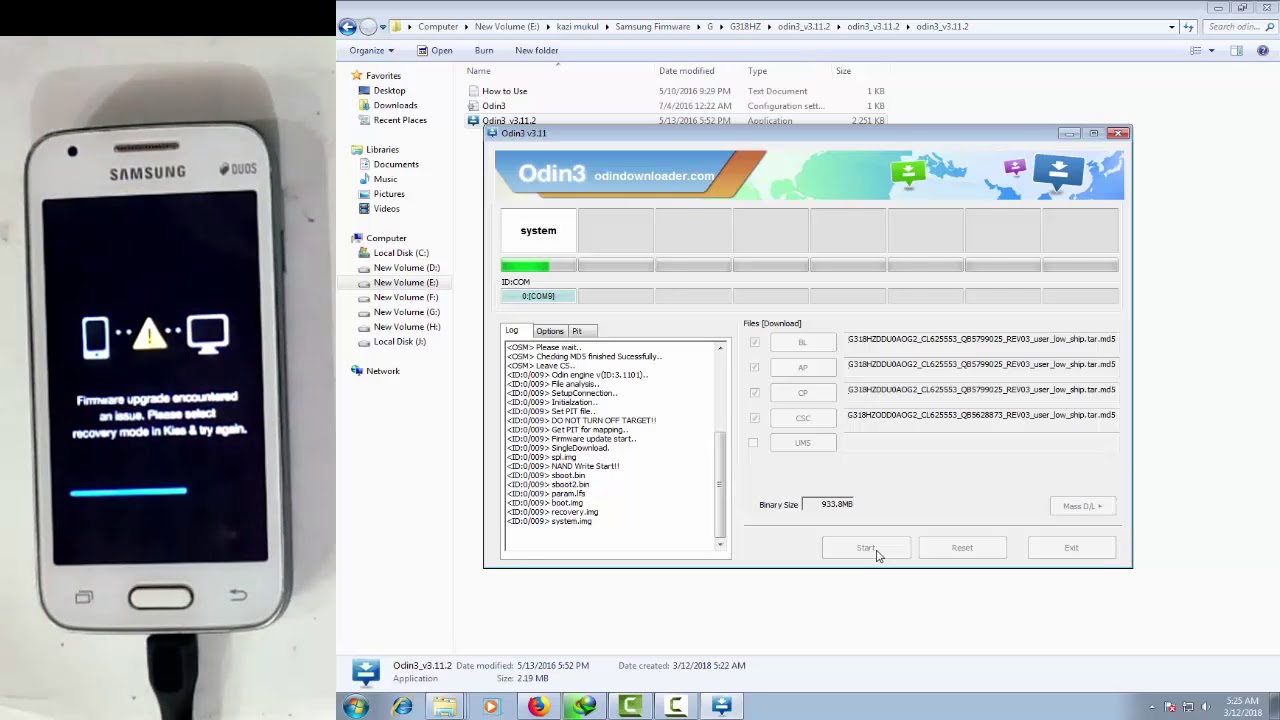Show hidden tray icons arrow
The image size is (1280, 720).
(x=1152, y=707)
